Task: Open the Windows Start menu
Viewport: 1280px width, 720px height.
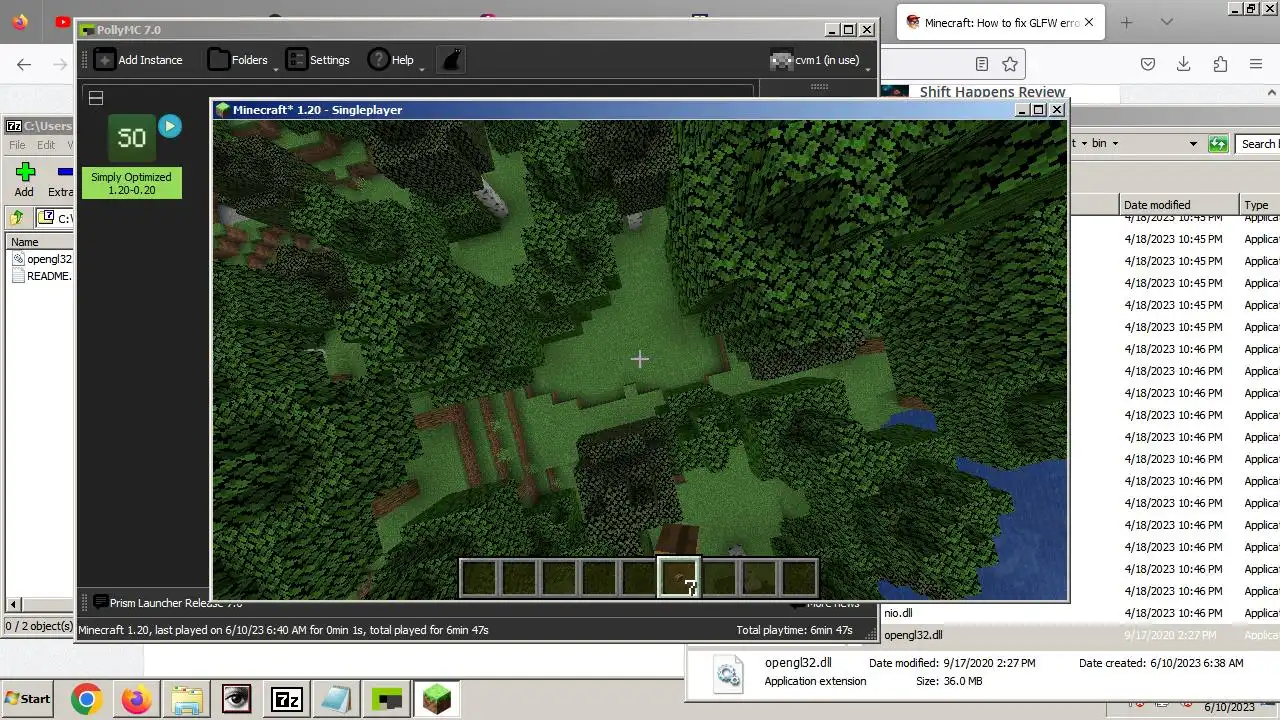Action: [27, 699]
